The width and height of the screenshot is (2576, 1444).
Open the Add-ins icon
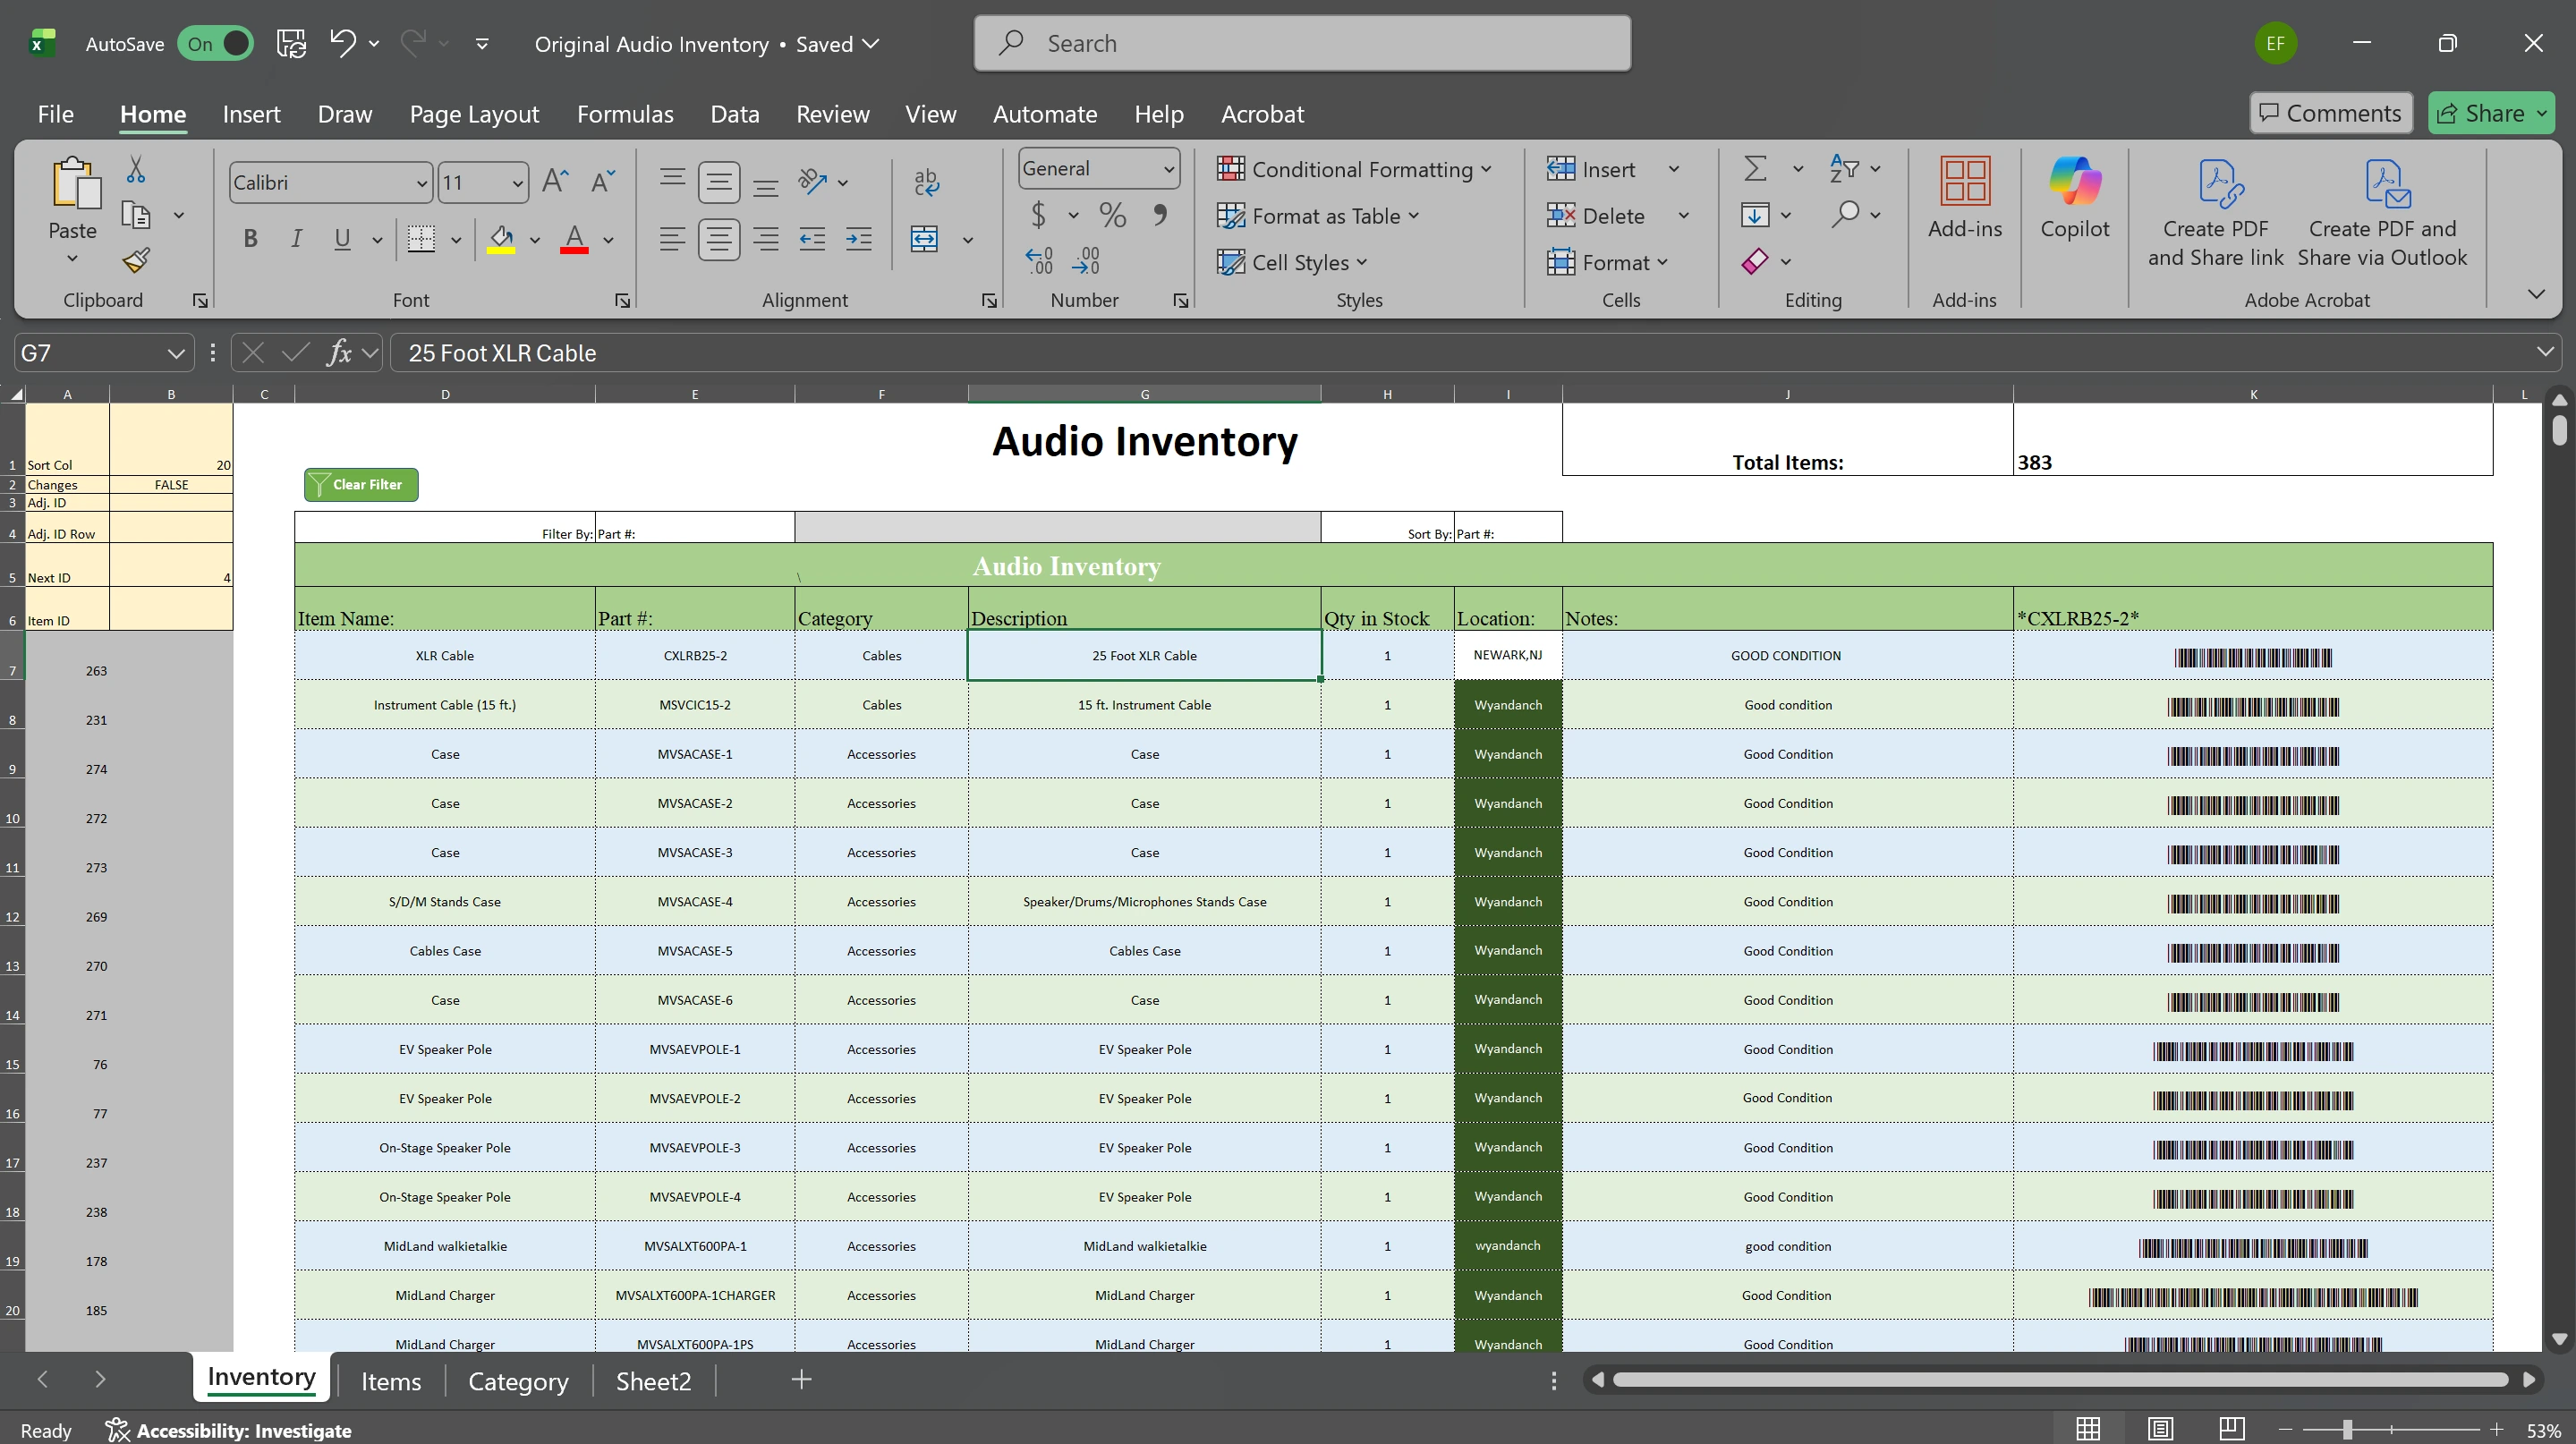1964,198
